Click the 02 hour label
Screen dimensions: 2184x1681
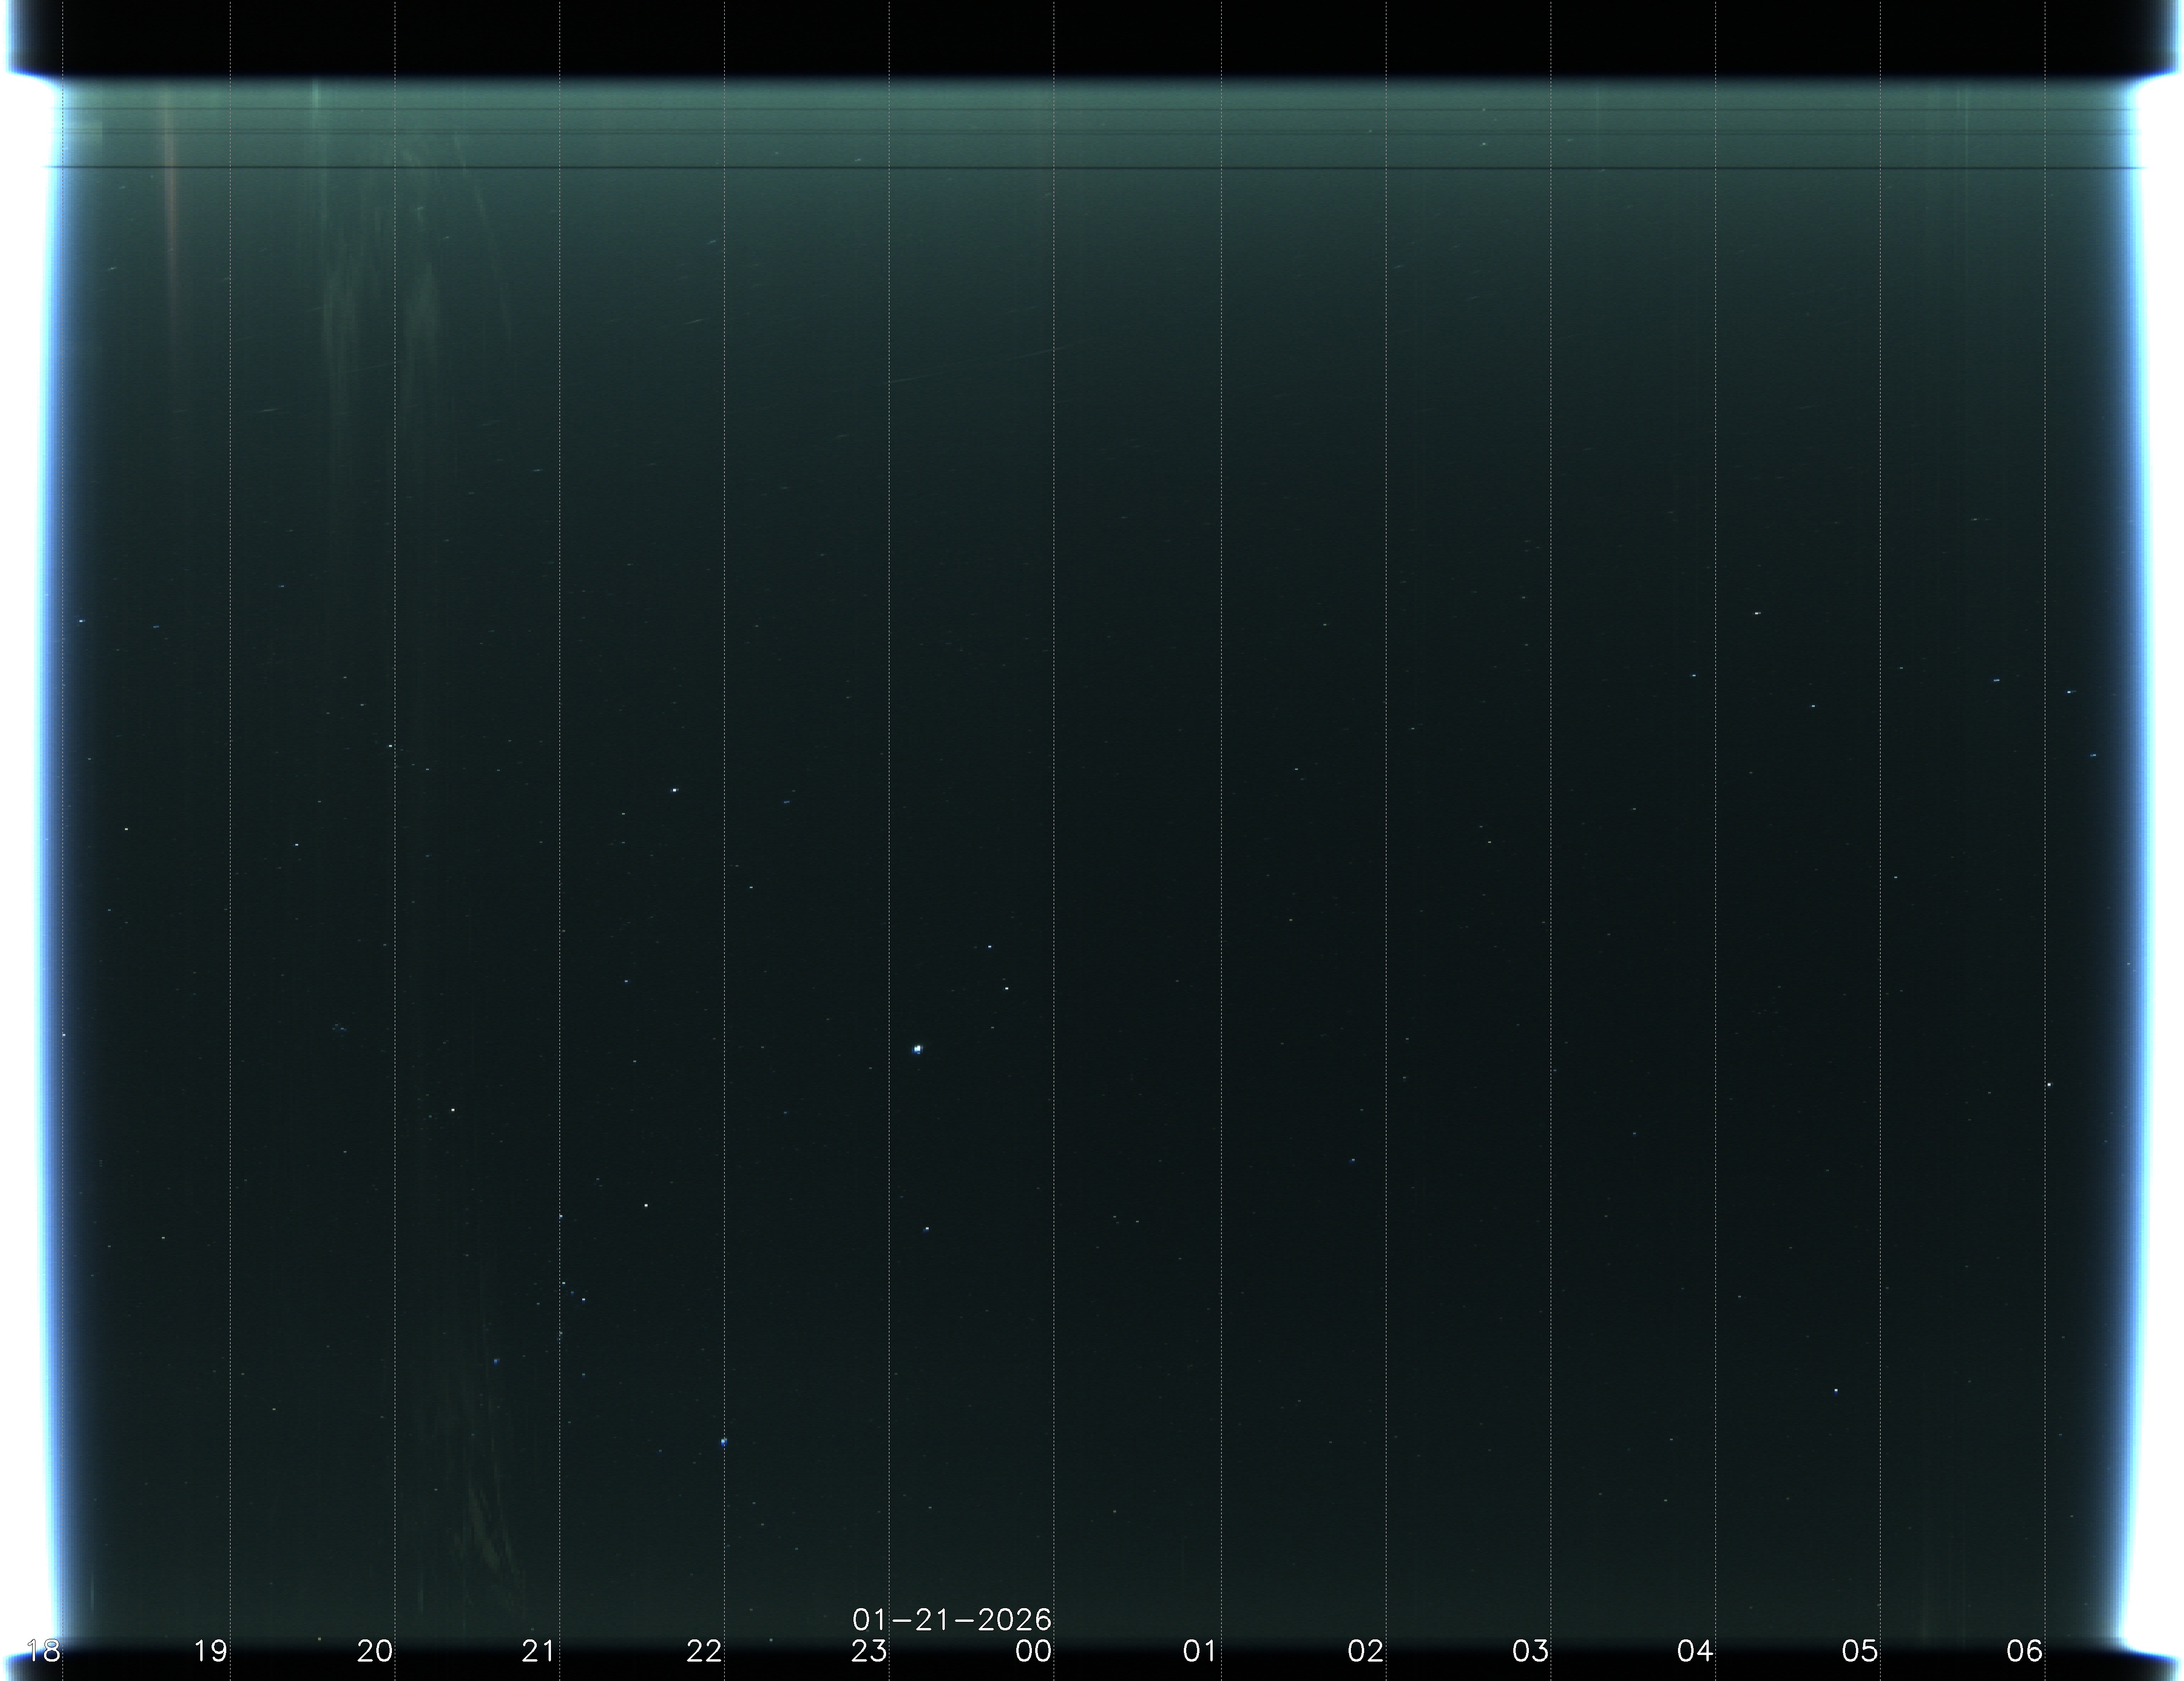coord(1365,1651)
